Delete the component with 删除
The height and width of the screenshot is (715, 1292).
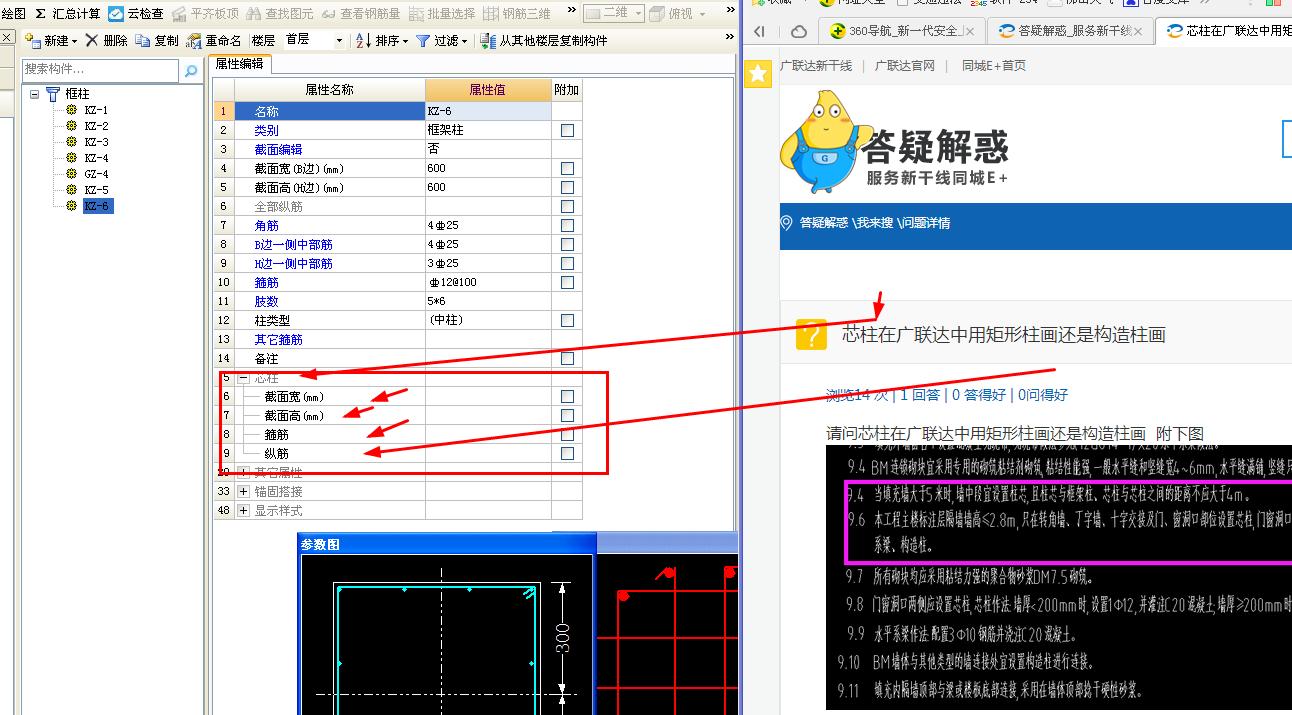tap(106, 40)
